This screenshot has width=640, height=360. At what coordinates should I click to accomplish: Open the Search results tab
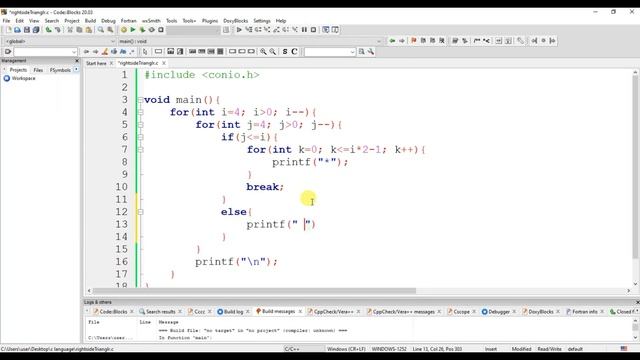pos(160,312)
